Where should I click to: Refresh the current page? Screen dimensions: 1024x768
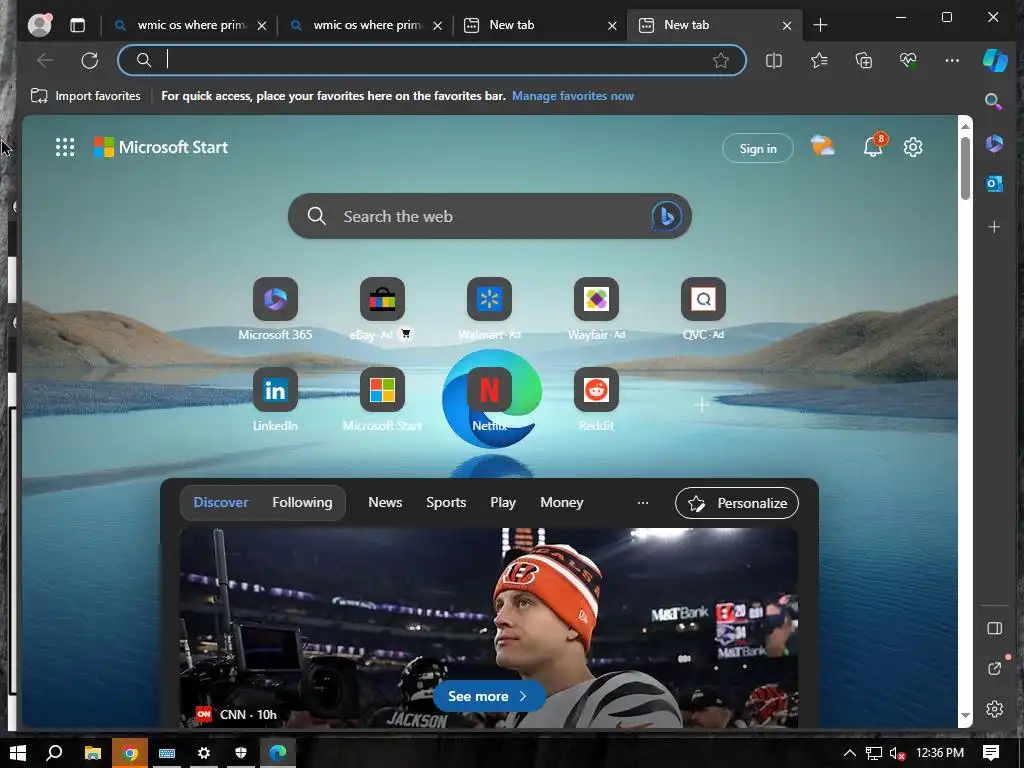[x=89, y=61]
